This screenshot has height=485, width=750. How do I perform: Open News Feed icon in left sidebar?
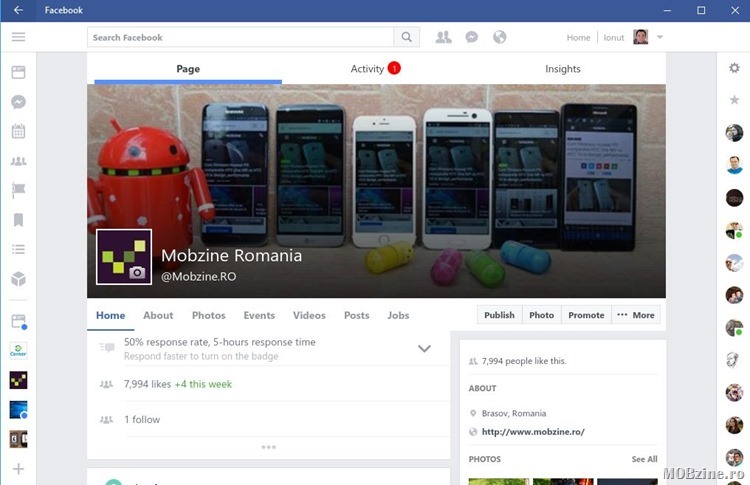tap(18, 72)
